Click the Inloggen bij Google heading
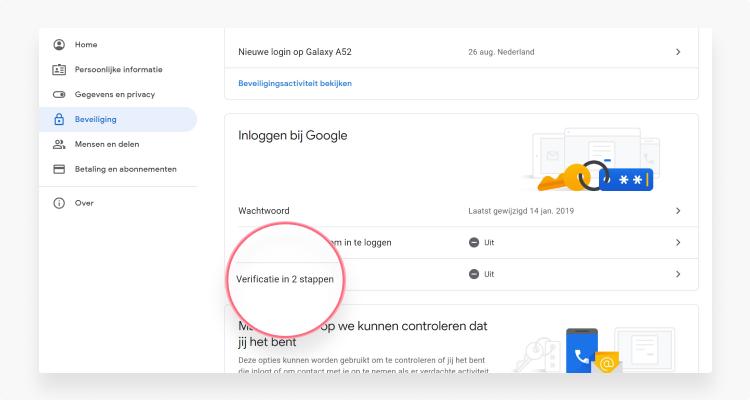Image resolution: width=750 pixels, height=400 pixels. click(x=293, y=135)
